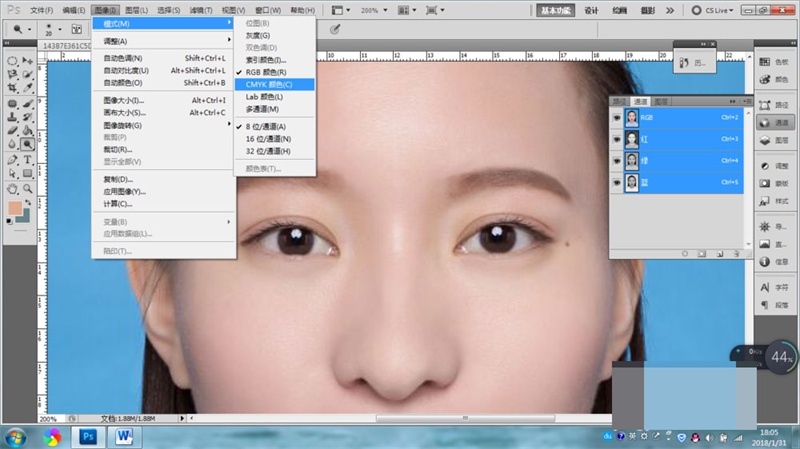This screenshot has width=800, height=449.
Task: Select the Hand tool in toolbox
Action: click(x=12, y=188)
